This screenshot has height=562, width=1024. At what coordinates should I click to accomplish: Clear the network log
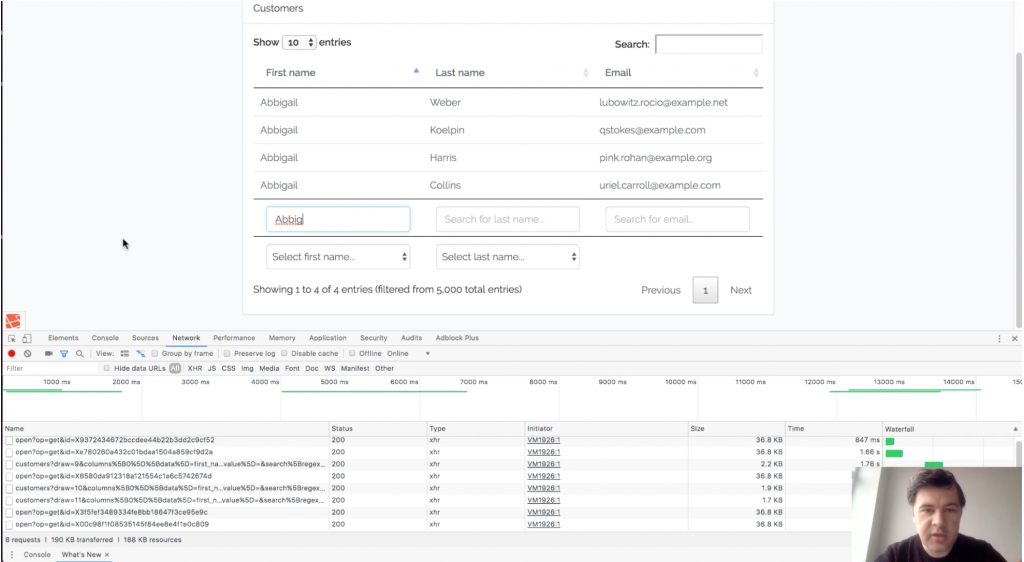[28, 353]
